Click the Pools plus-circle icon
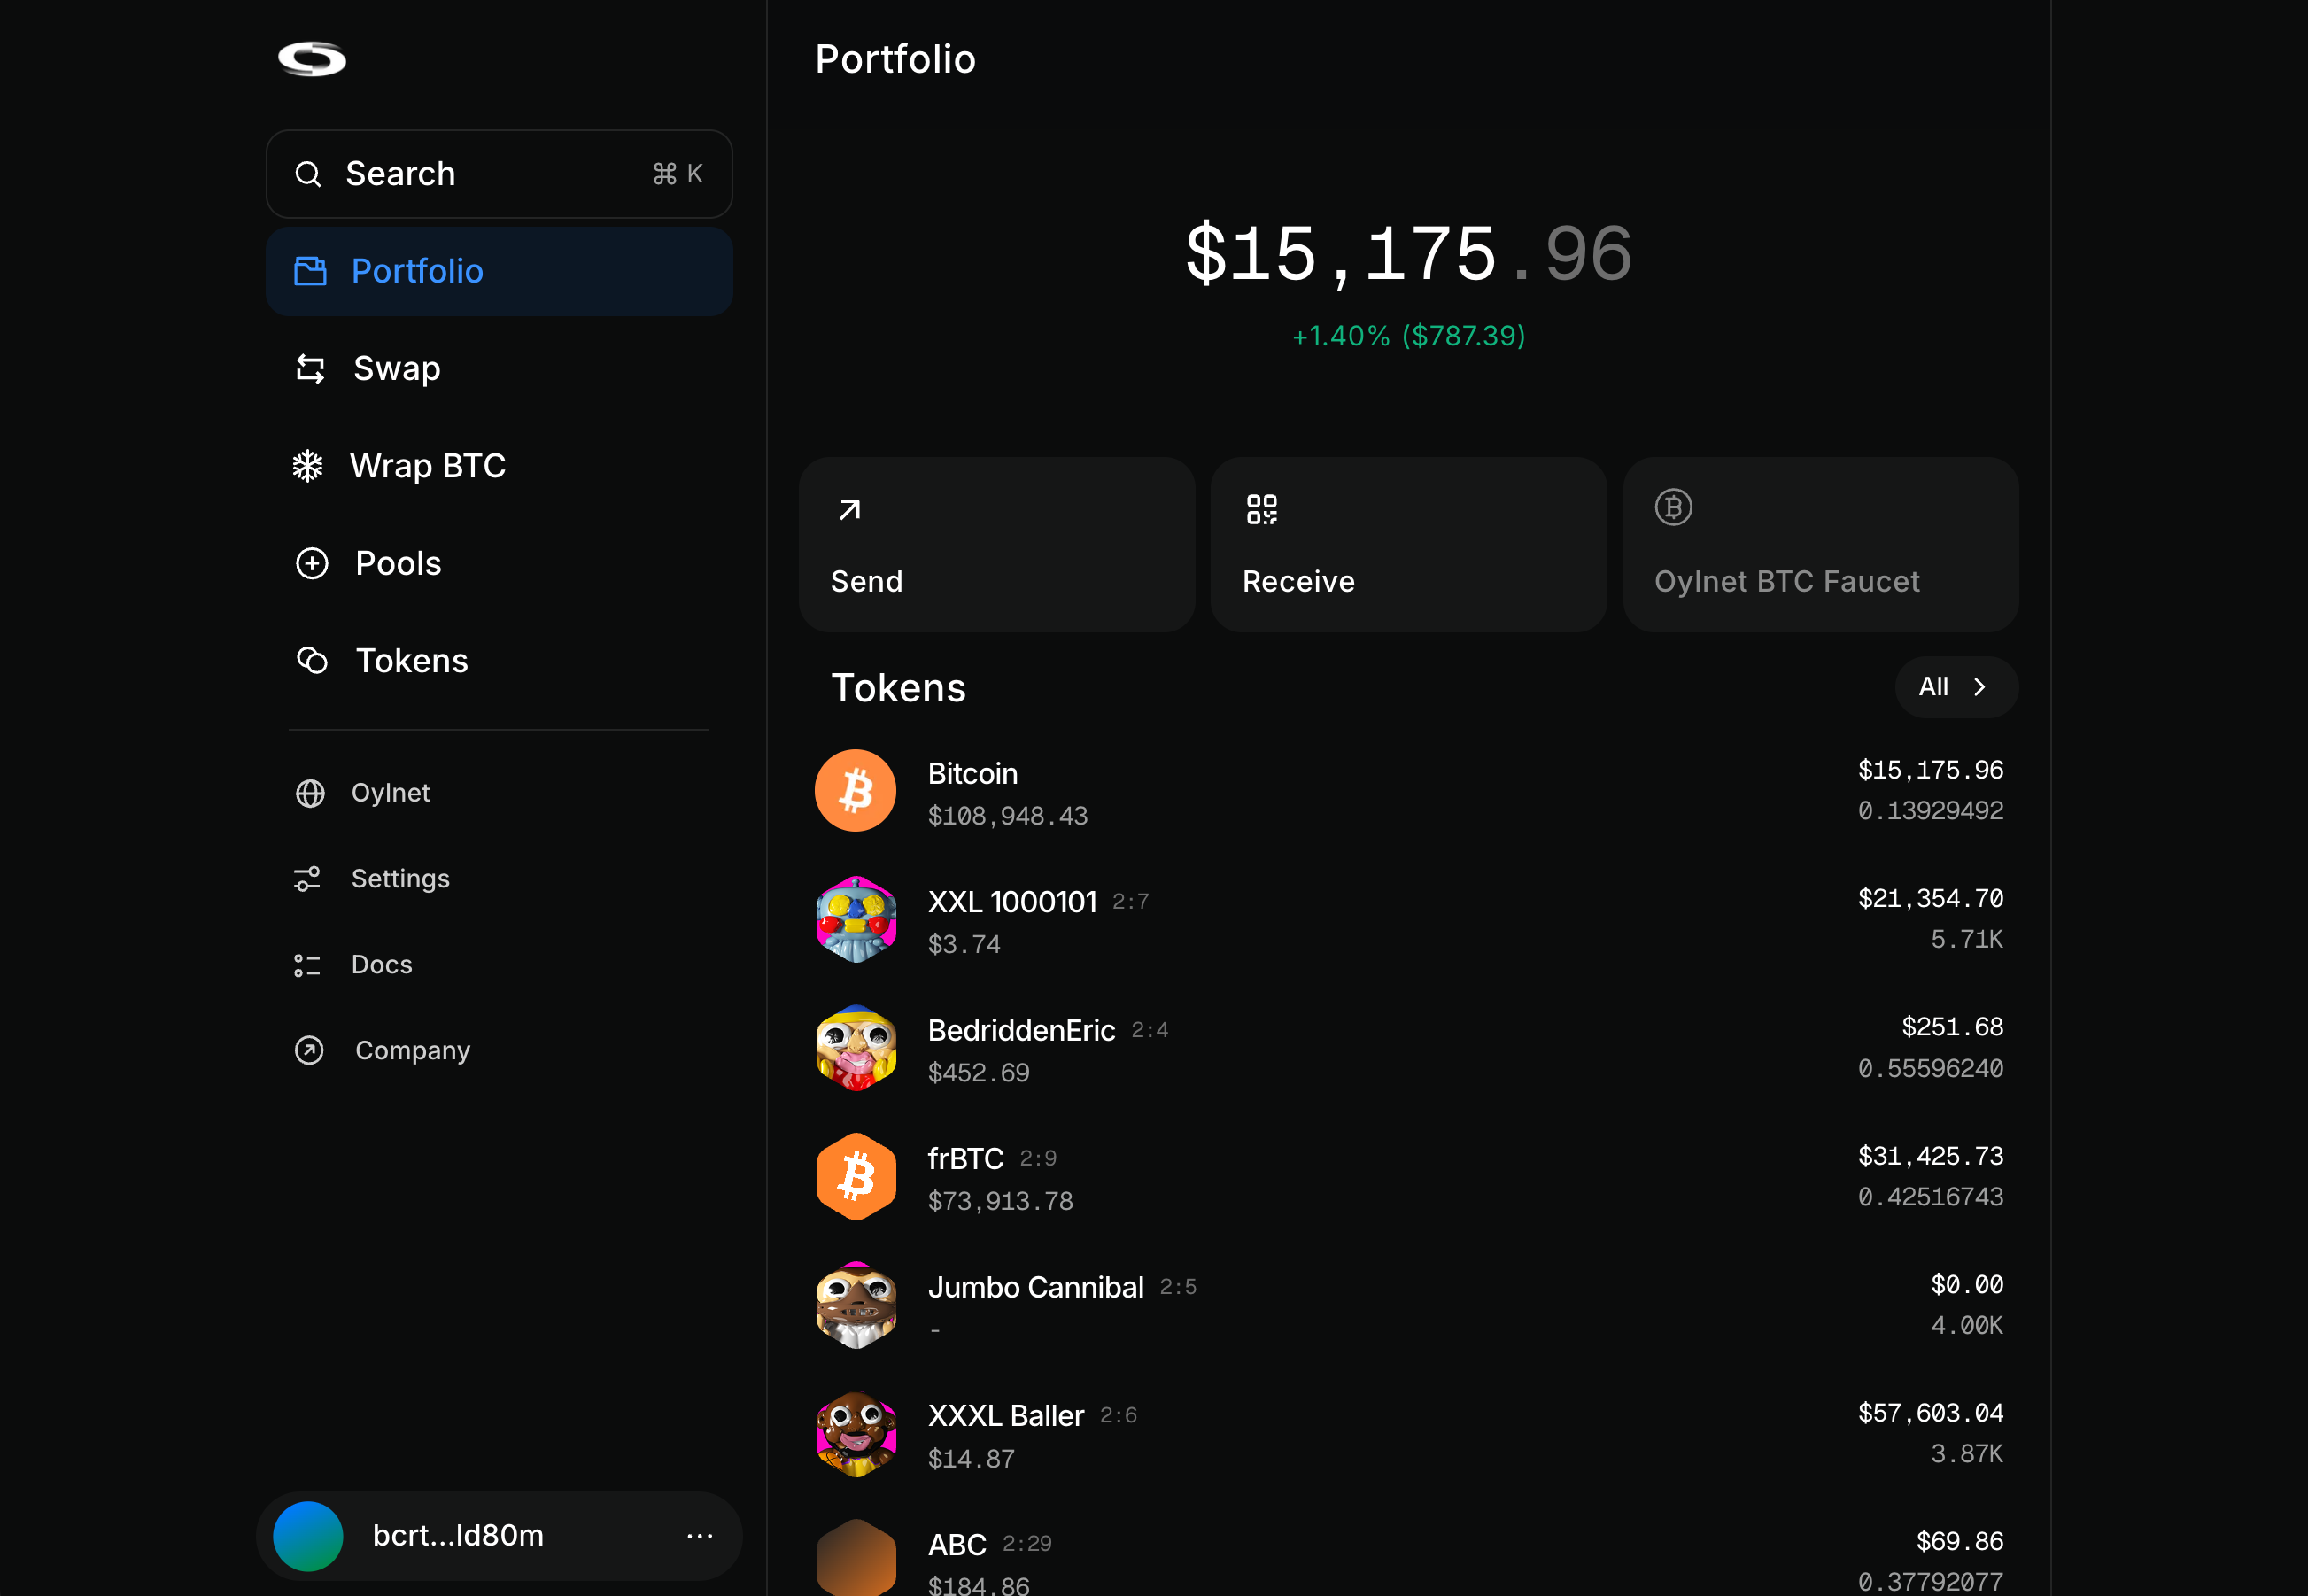This screenshot has width=2308, height=1596. click(x=312, y=563)
